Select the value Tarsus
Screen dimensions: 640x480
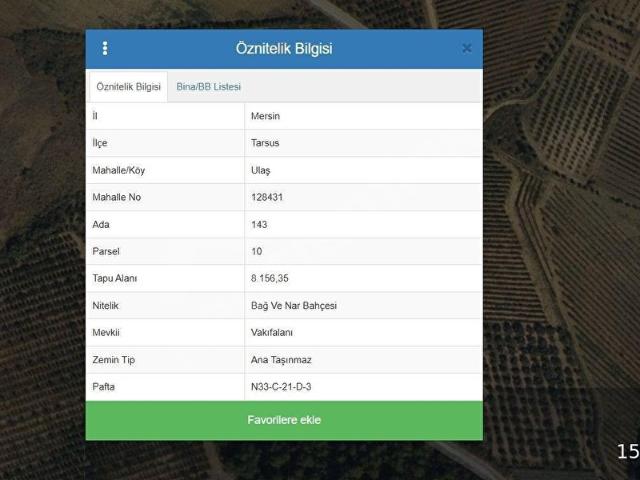click(265, 143)
